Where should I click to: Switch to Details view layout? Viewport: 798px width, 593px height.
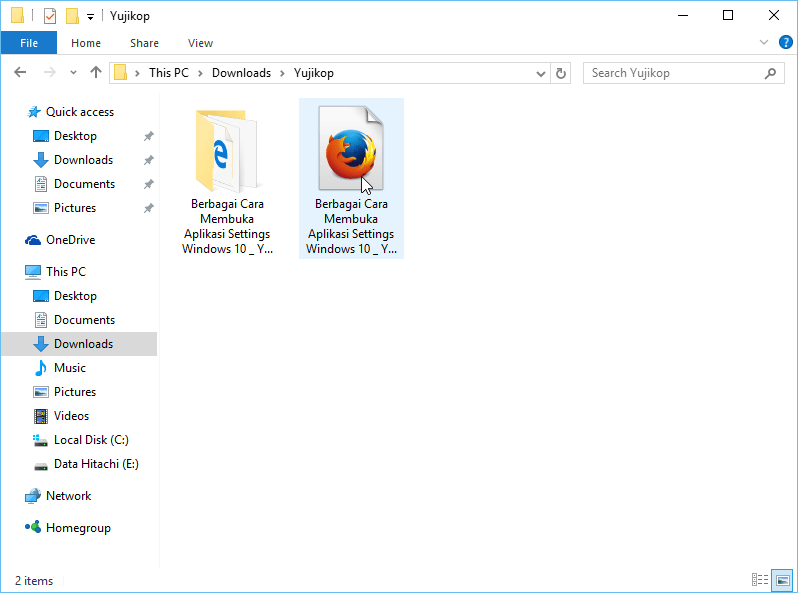(760, 580)
